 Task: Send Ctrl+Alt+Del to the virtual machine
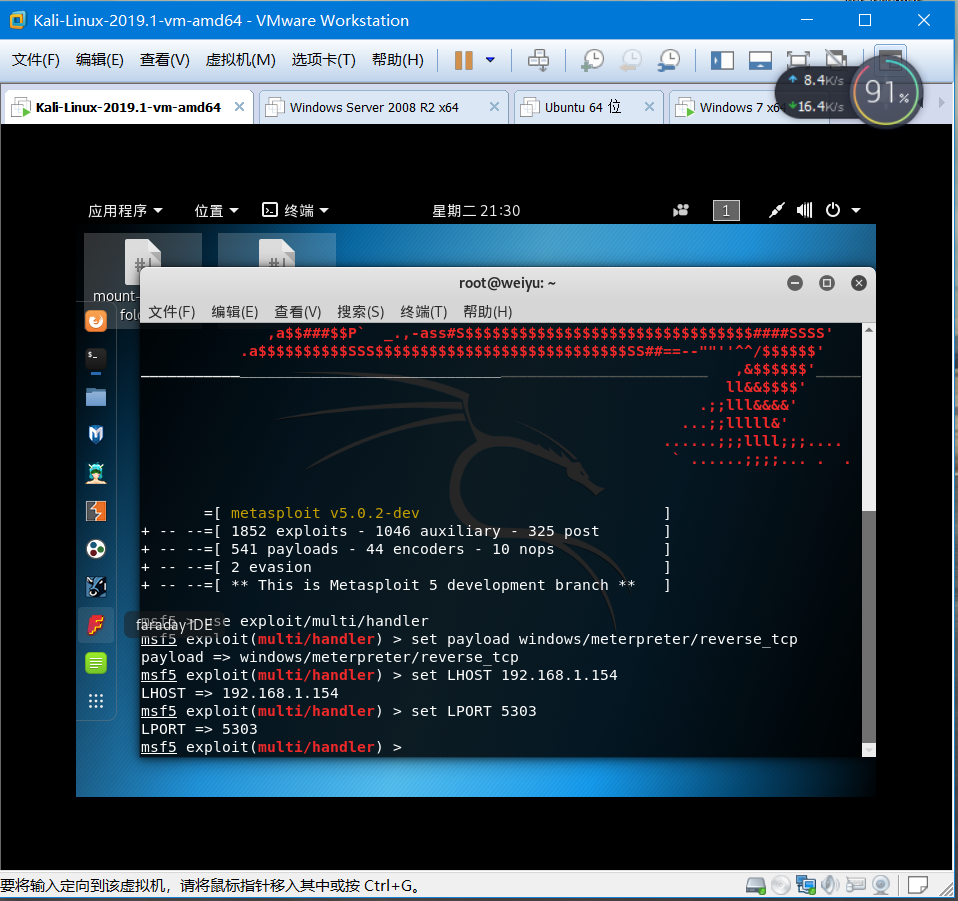pos(538,60)
